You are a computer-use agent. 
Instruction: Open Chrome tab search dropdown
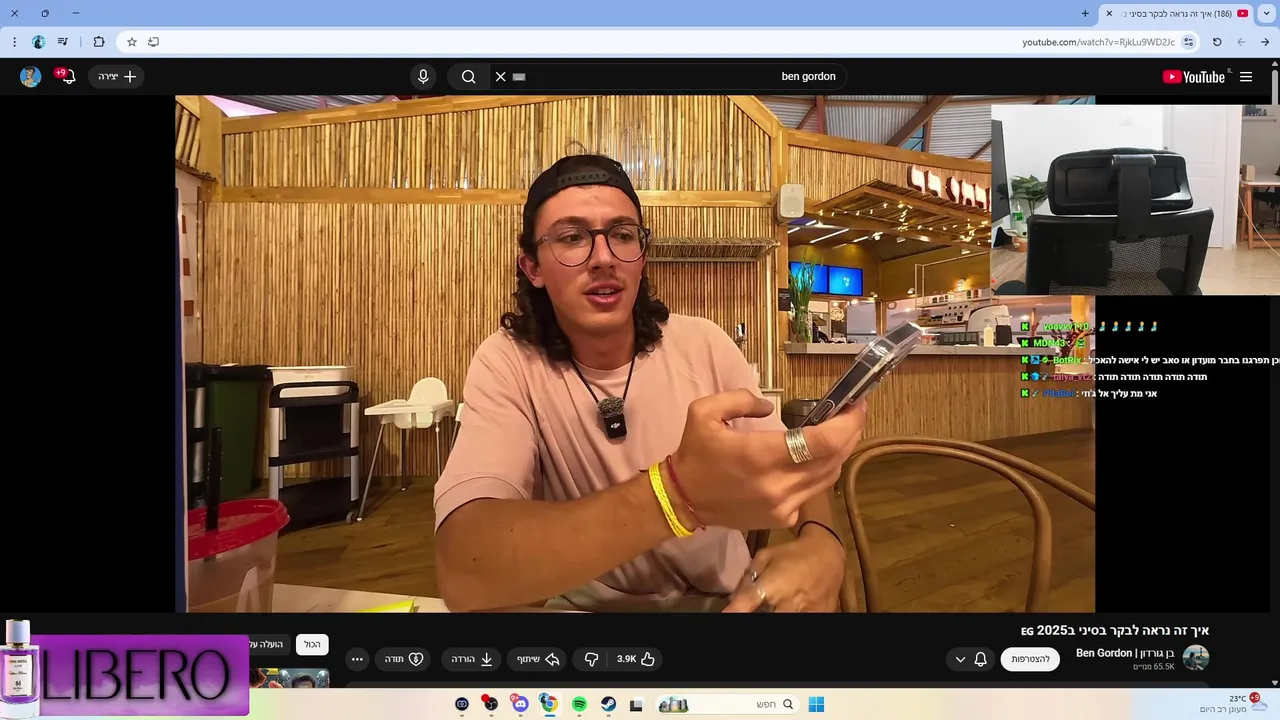(1267, 13)
